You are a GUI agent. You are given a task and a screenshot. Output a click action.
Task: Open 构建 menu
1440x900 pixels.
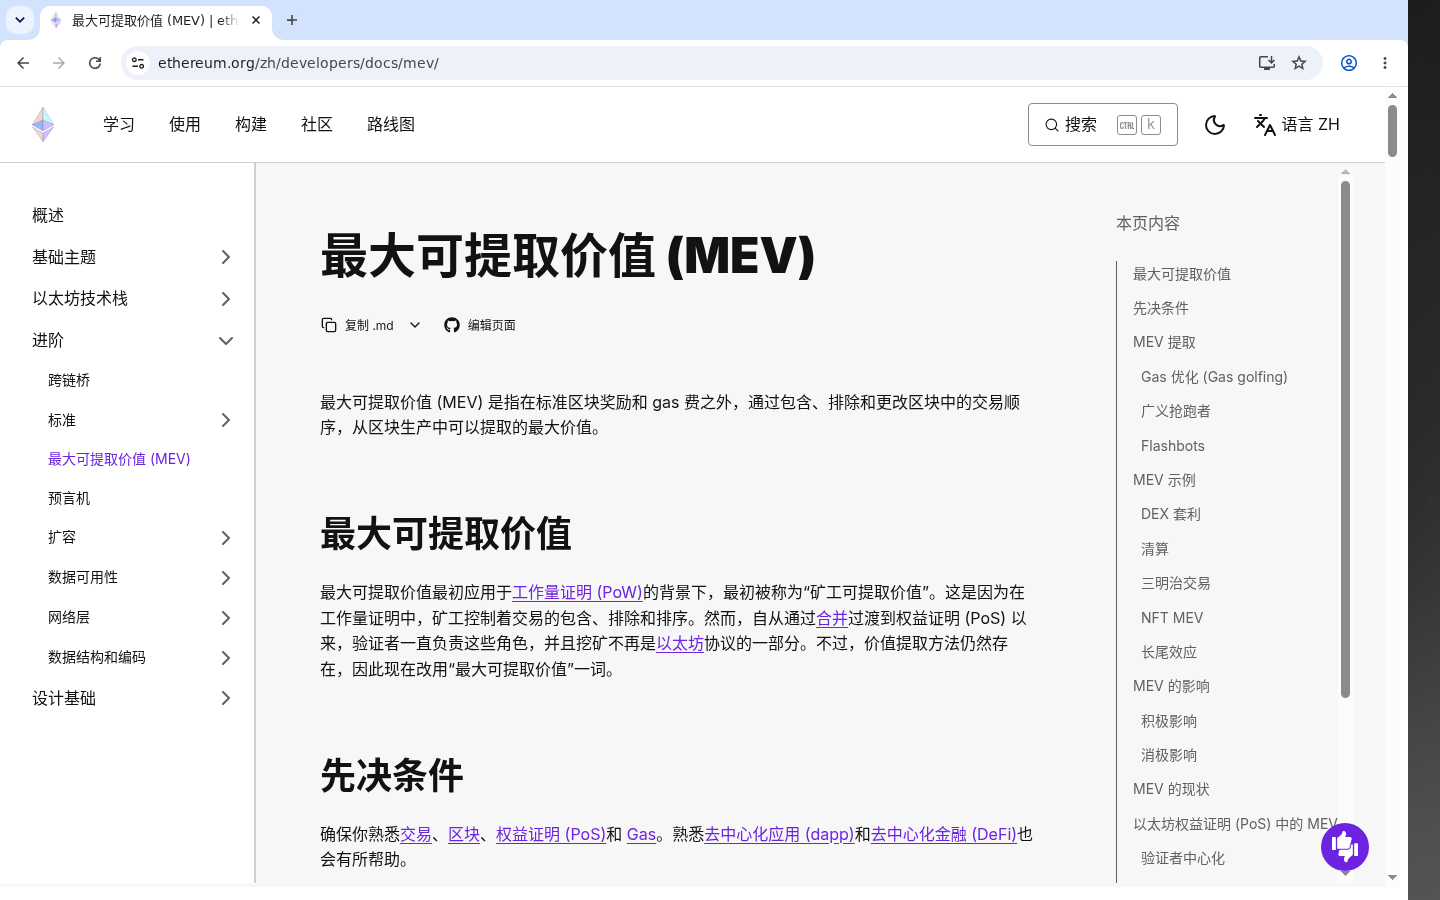click(251, 125)
